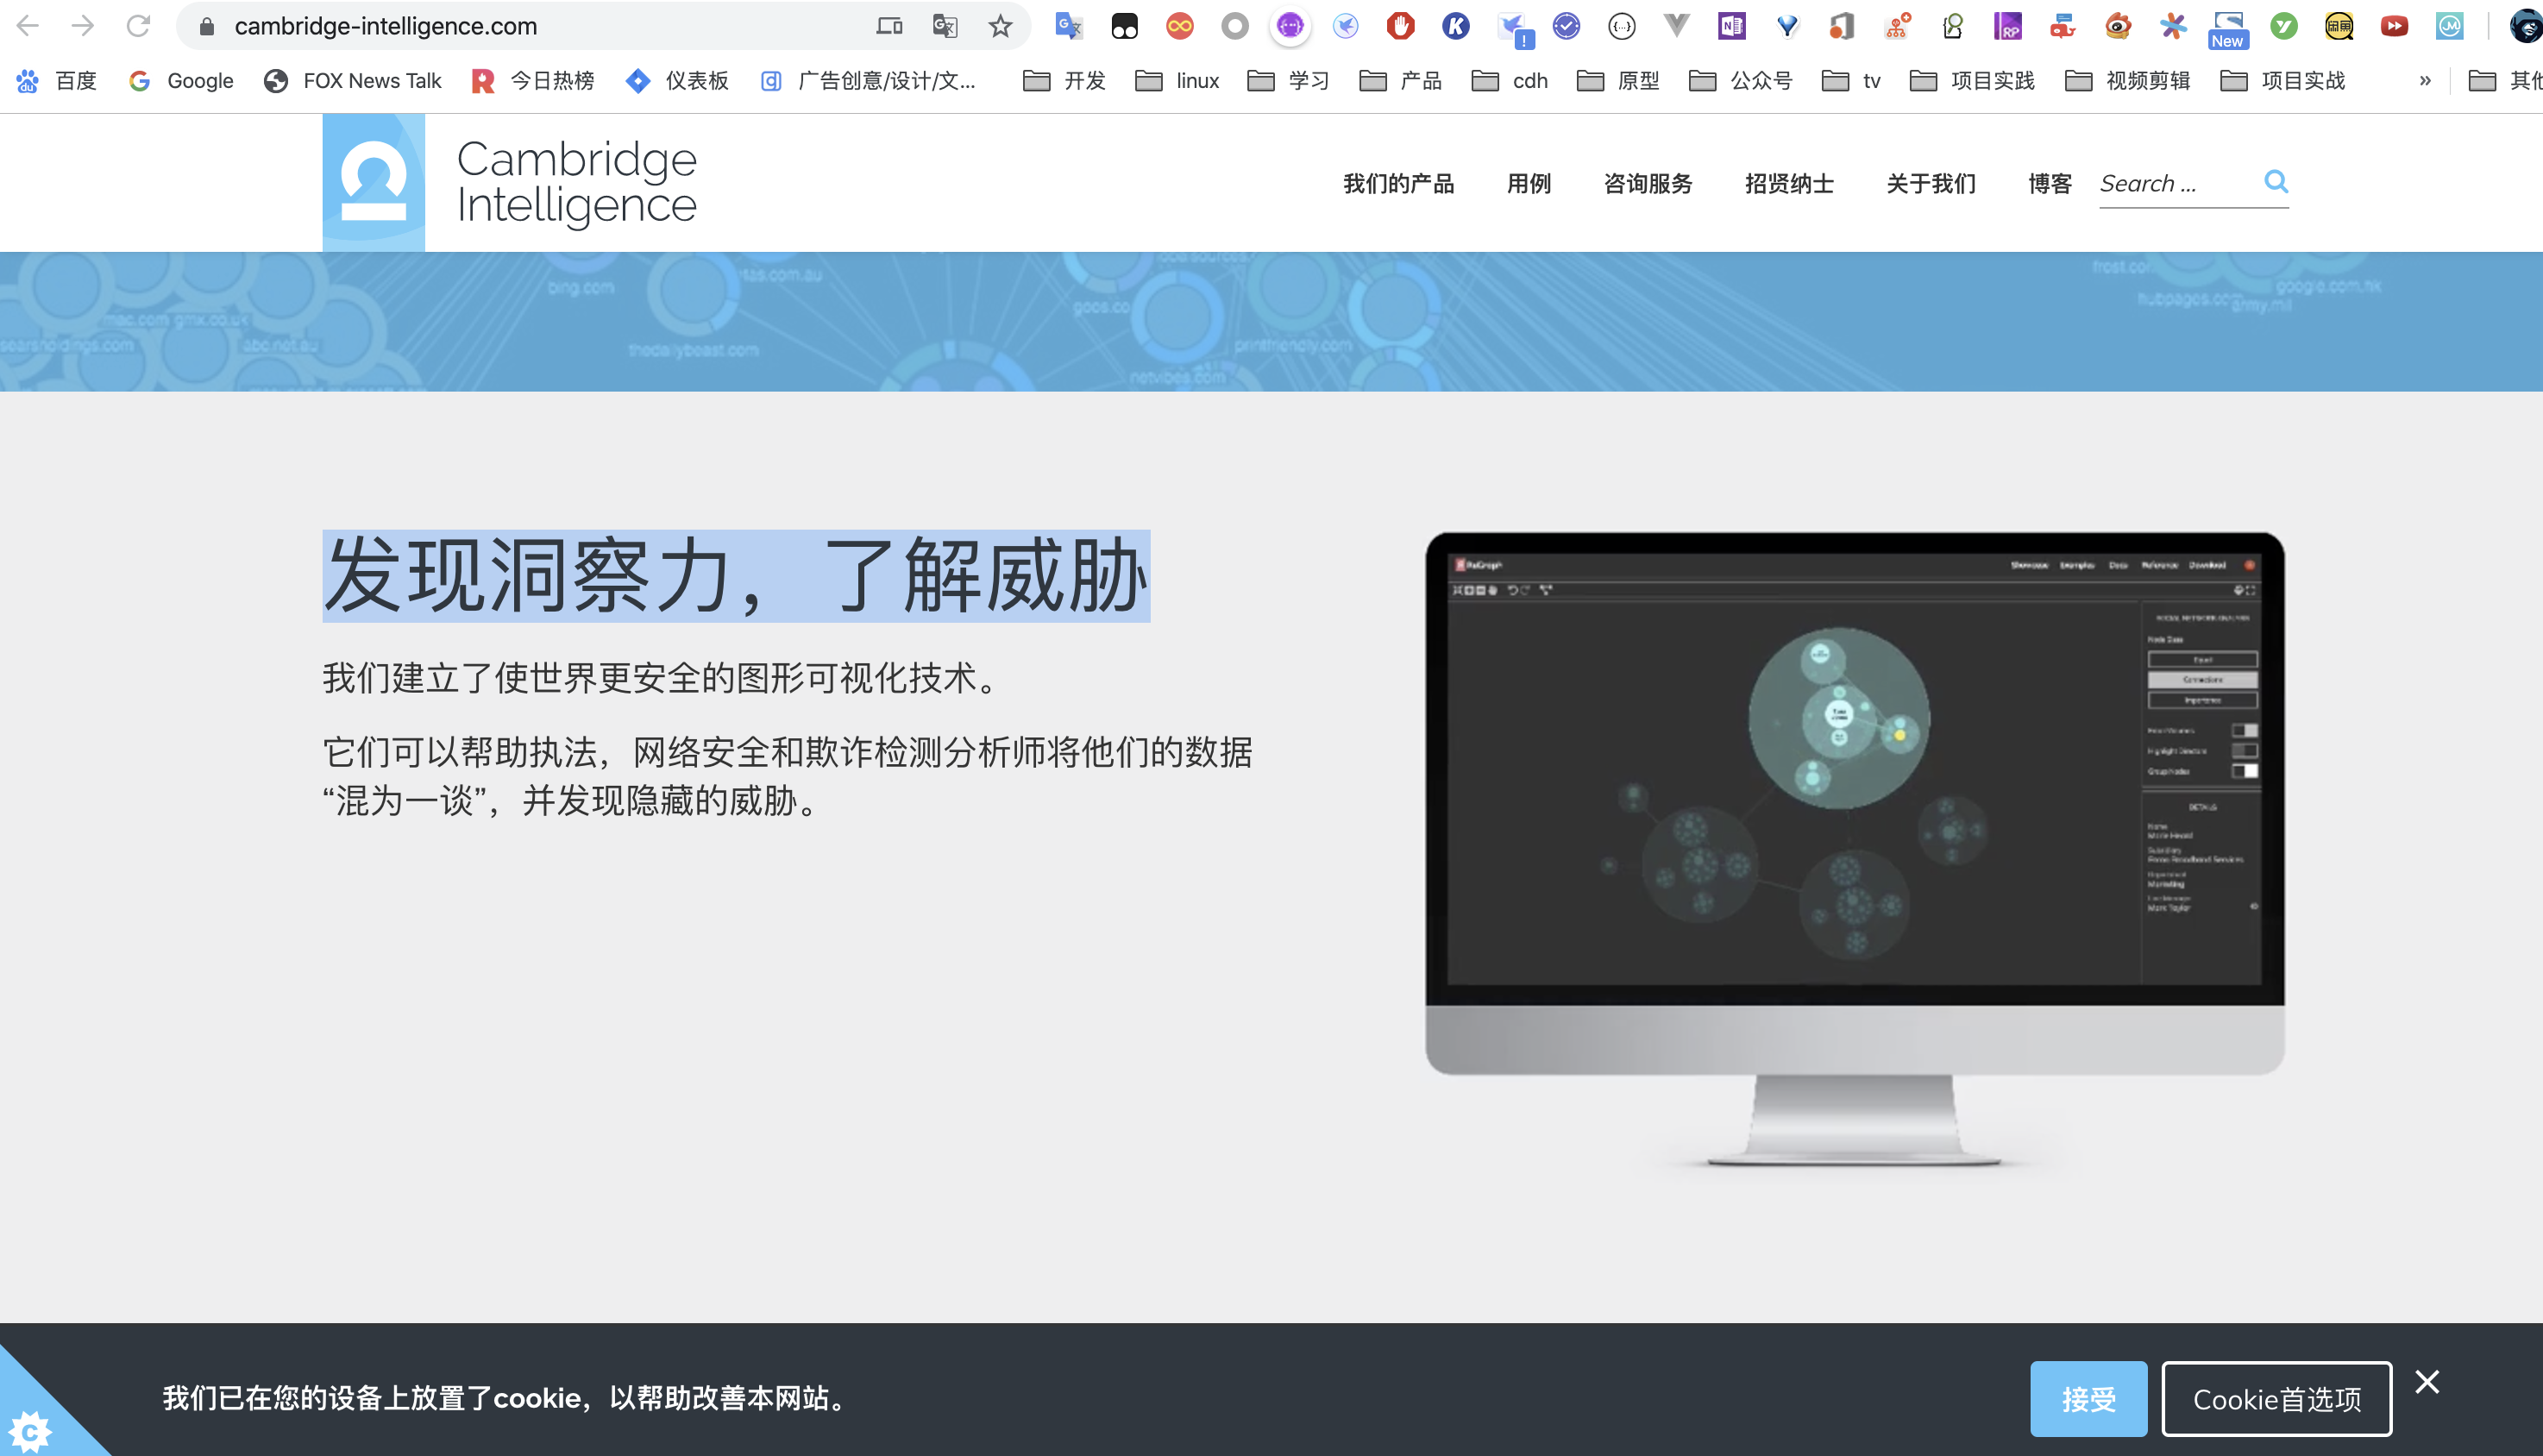Image resolution: width=2543 pixels, height=1456 pixels.
Task: Go to the 博客 nav item
Action: click(2049, 184)
